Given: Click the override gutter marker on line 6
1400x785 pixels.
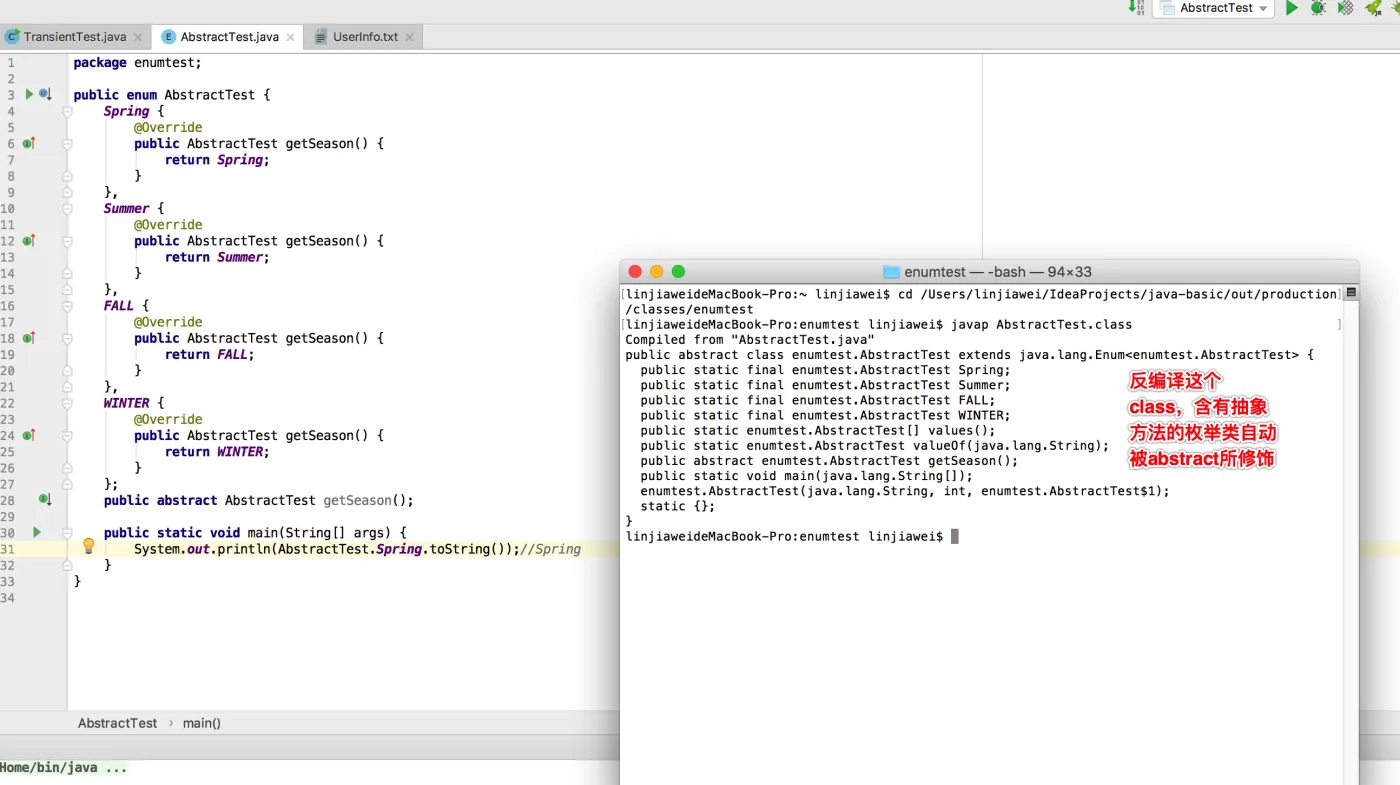Looking at the screenshot, I should click(29, 143).
